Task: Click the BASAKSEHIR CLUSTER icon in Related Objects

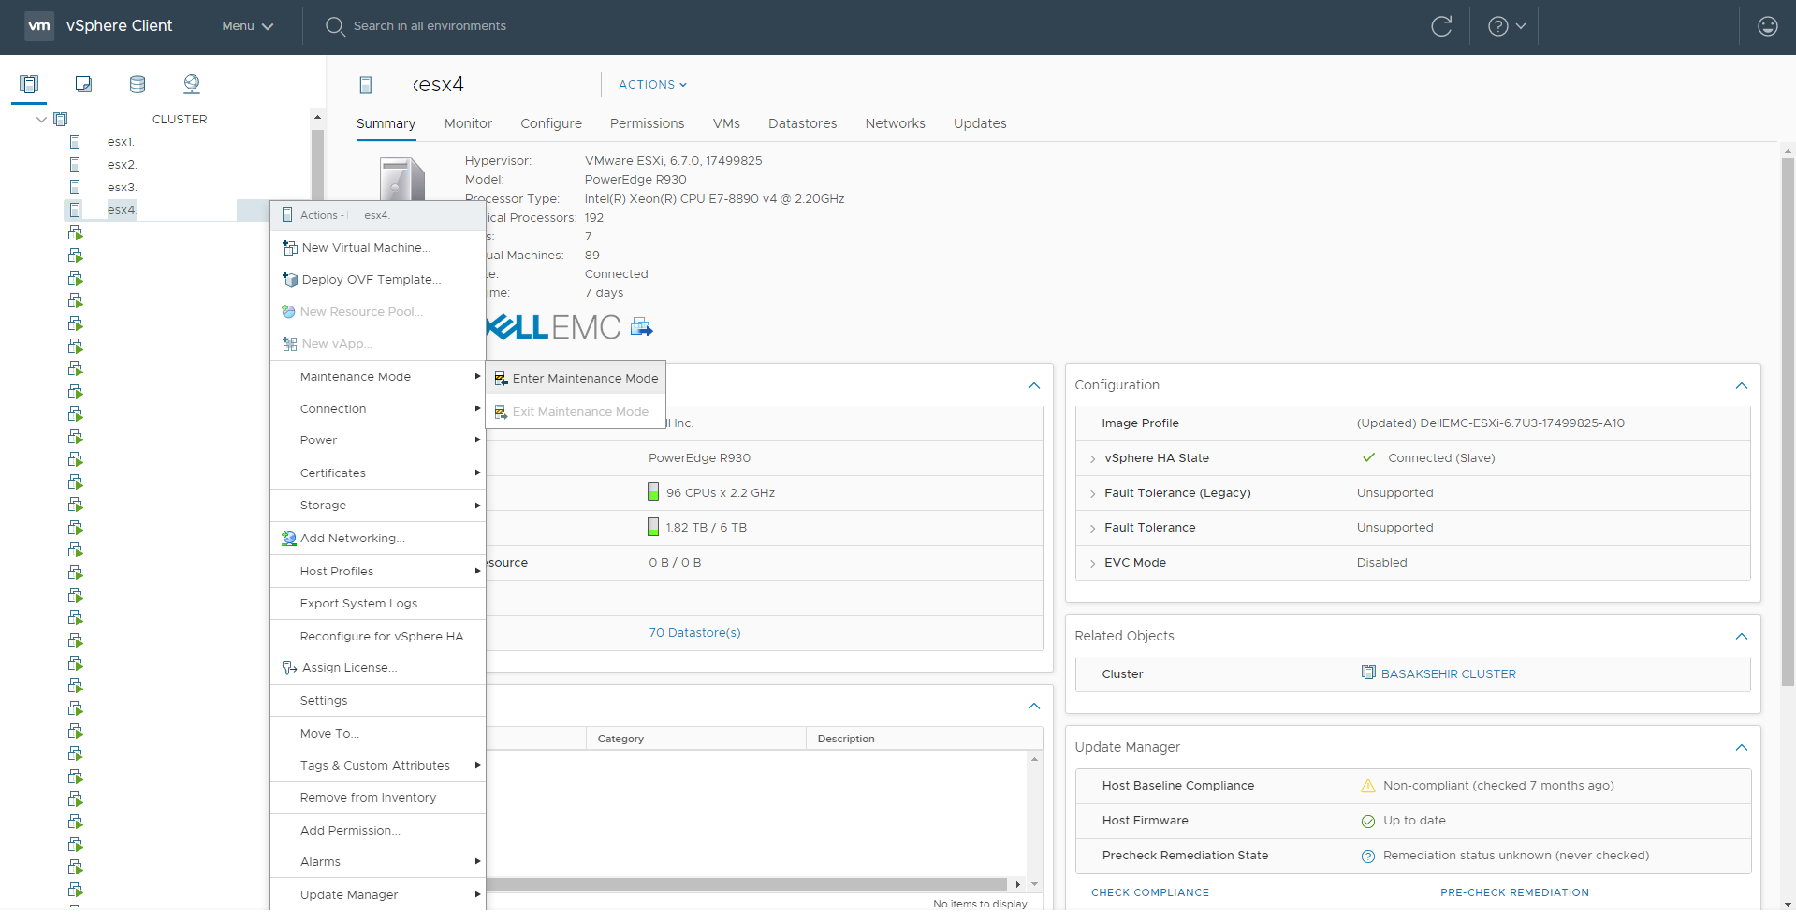Action: 1368,673
